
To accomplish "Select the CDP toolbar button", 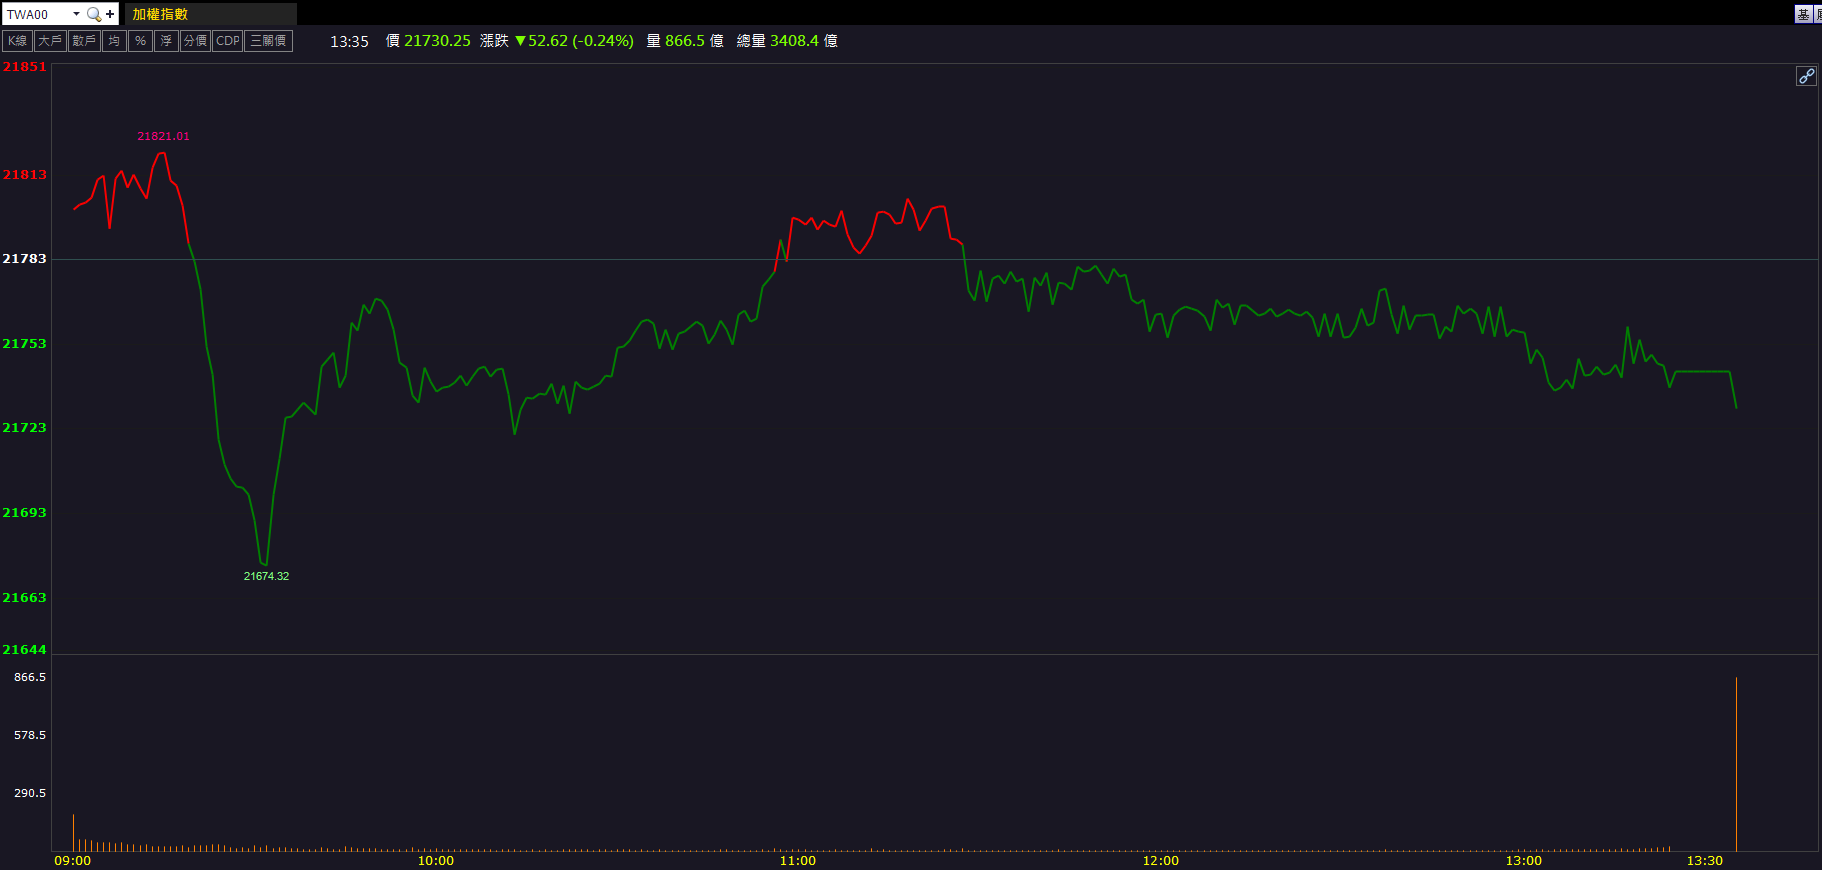I will click(x=228, y=41).
